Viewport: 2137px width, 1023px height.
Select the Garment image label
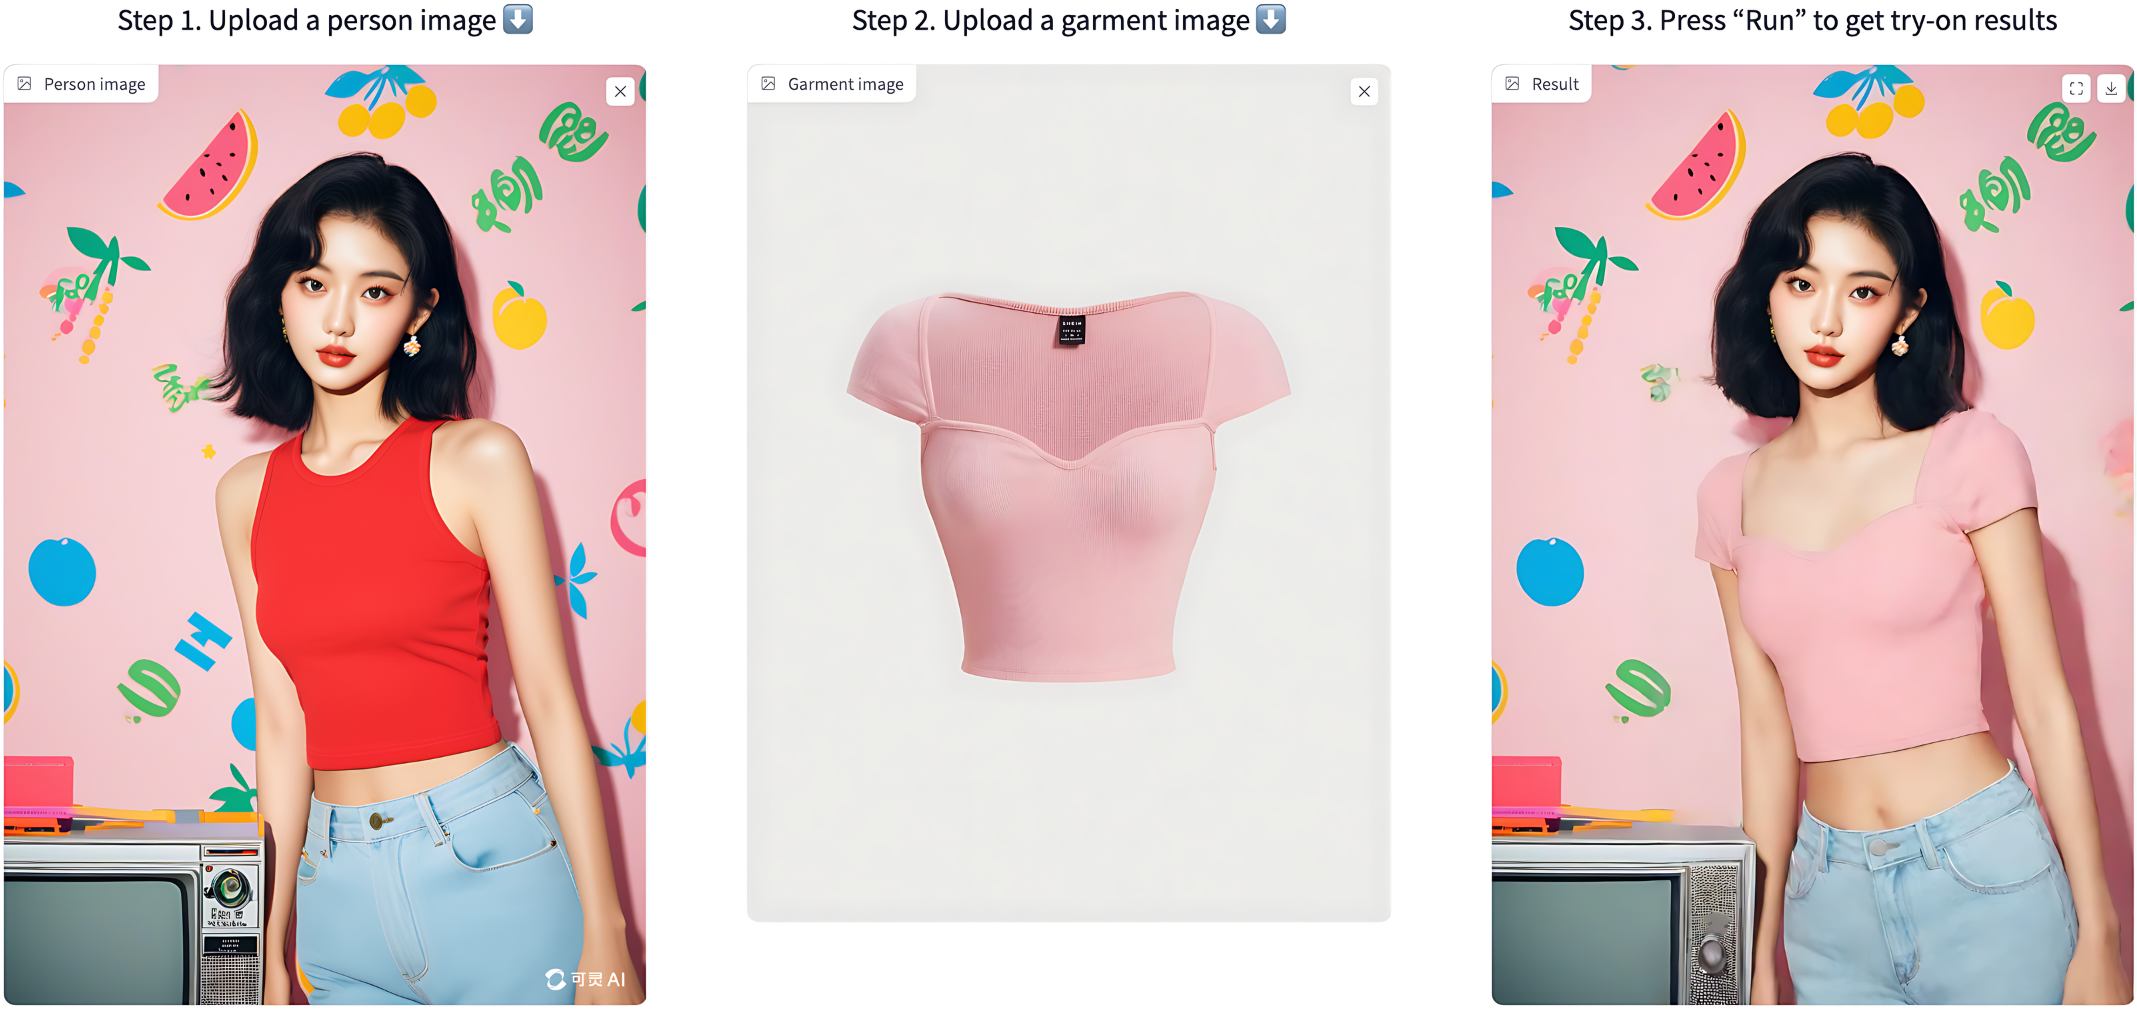pyautogui.click(x=845, y=84)
